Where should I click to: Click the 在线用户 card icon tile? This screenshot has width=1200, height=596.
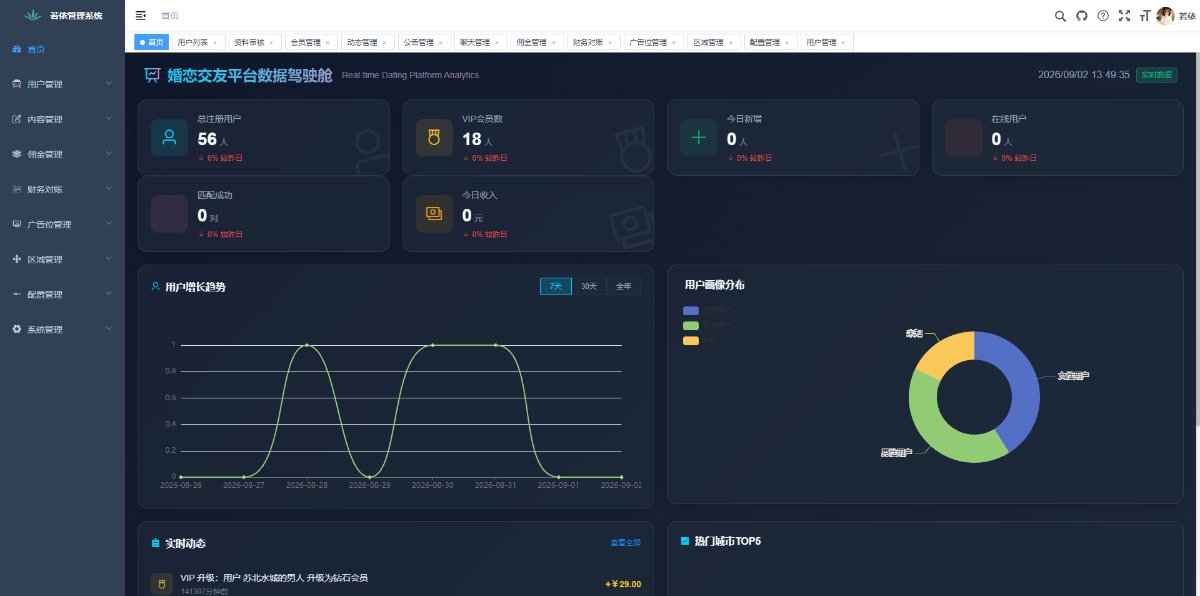963,137
